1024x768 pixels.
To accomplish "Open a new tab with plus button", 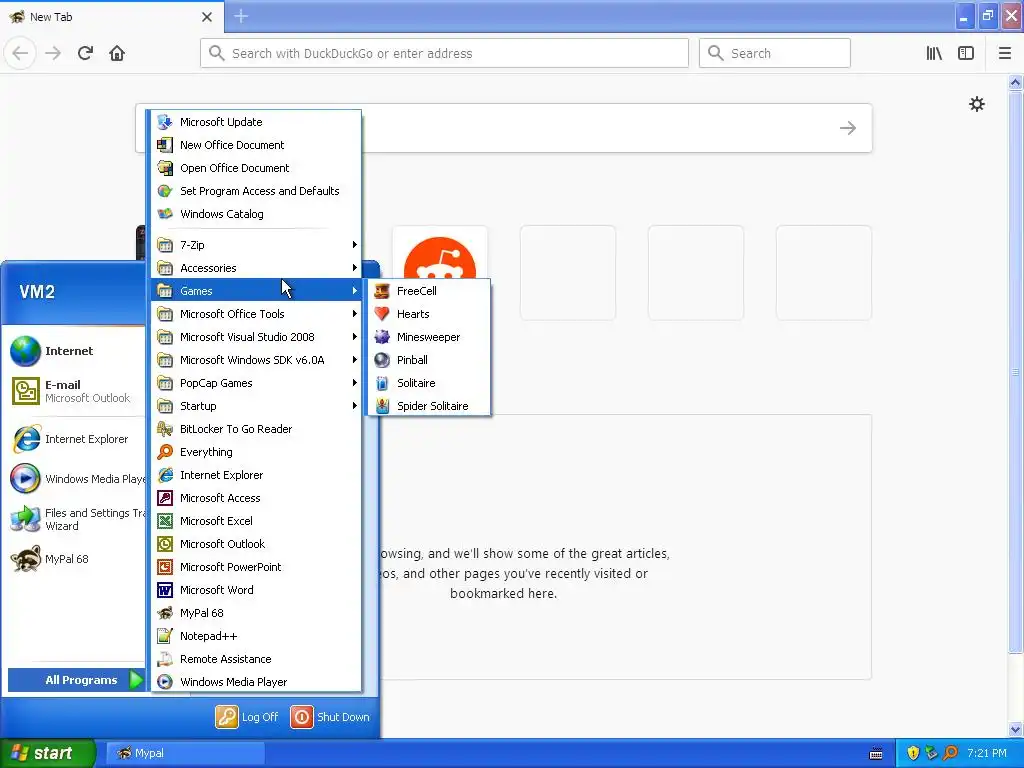I will coord(241,16).
